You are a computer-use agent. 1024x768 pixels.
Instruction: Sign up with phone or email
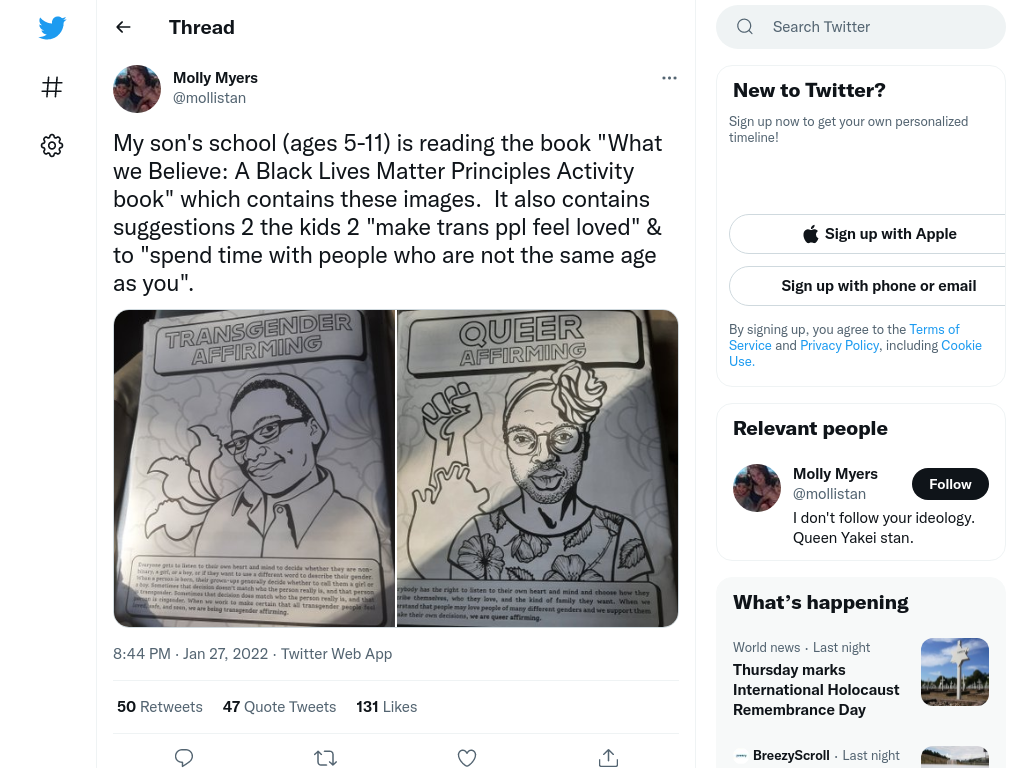[x=876, y=286]
